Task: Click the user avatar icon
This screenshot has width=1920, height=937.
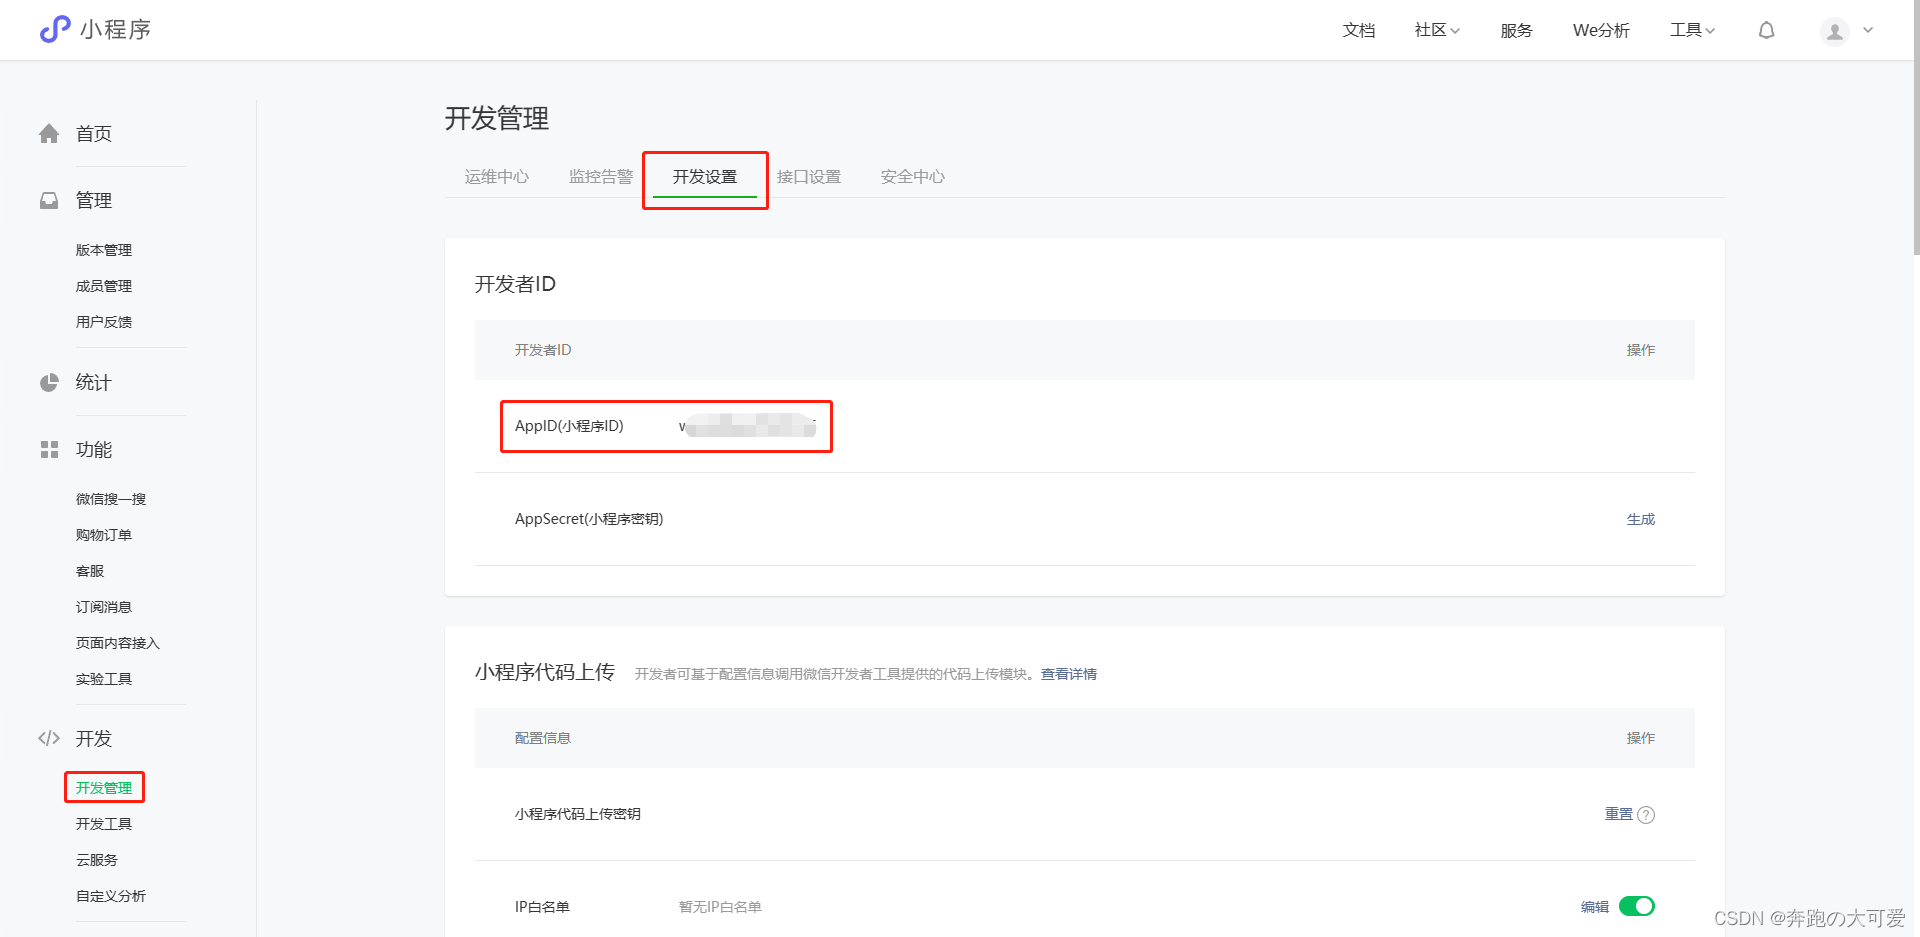Action: pos(1835,31)
